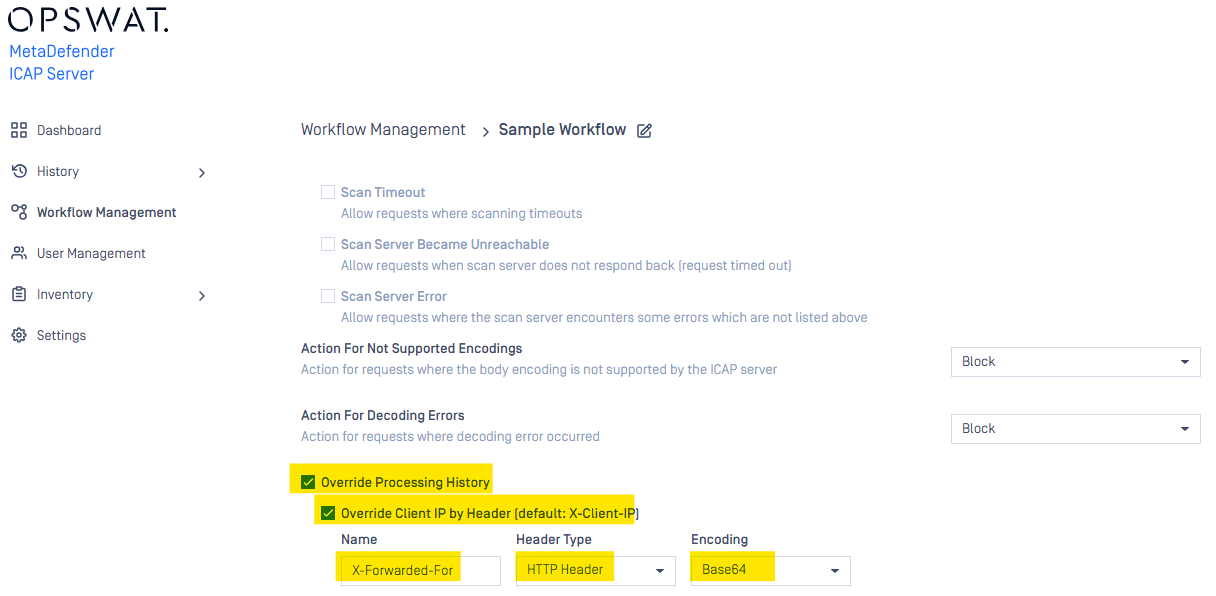Click the edit pencil beside Sample Workflow
The width and height of the screenshot is (1216, 596).
point(644,131)
